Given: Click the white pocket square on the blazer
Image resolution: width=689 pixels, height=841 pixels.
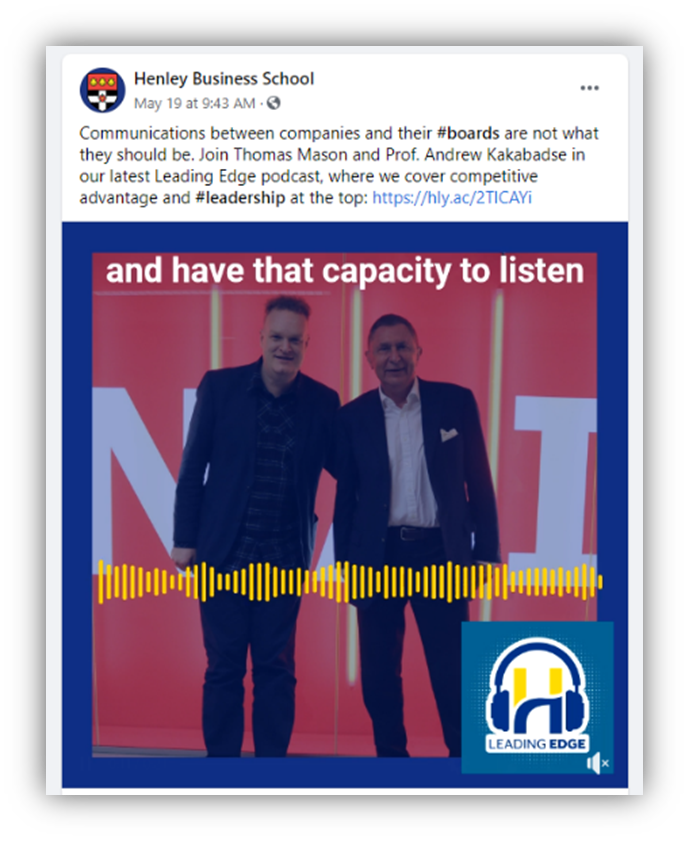Looking at the screenshot, I should (448, 434).
